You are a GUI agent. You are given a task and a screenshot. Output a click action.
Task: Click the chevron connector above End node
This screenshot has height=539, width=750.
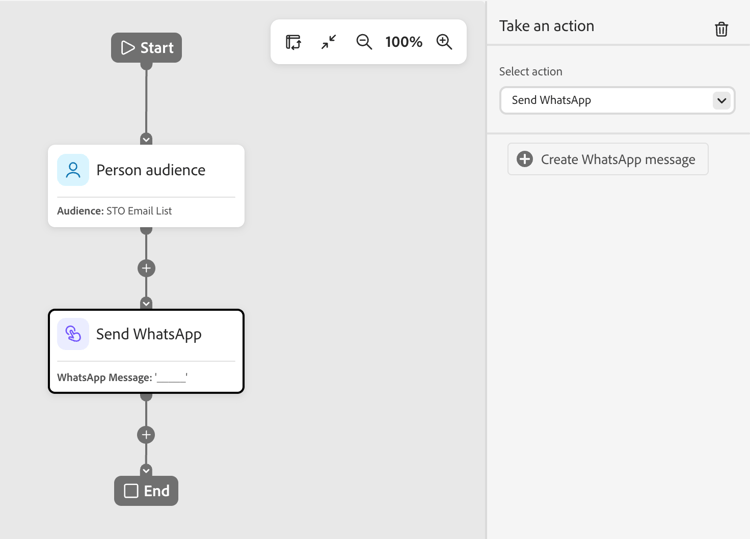146,471
